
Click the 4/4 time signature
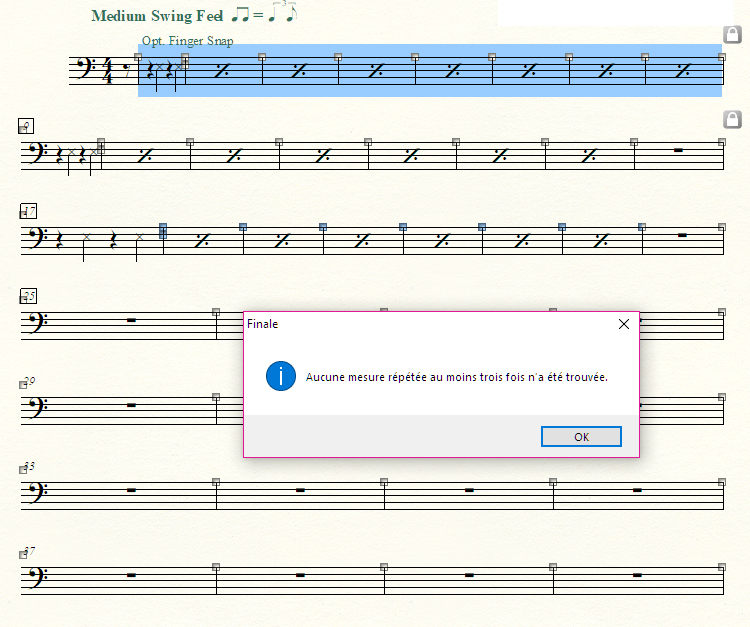[x=108, y=71]
